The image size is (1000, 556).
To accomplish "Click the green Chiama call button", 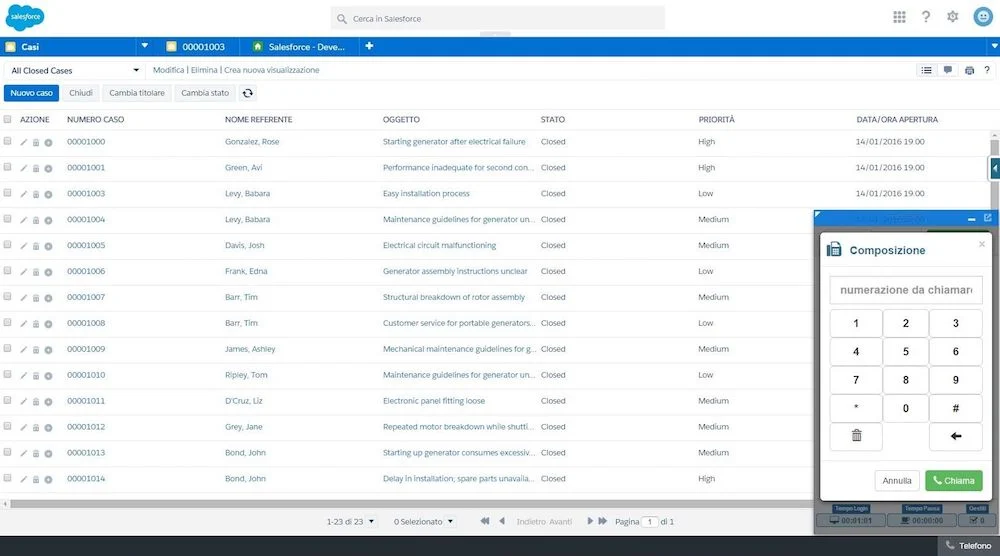I will pyautogui.click(x=953, y=480).
